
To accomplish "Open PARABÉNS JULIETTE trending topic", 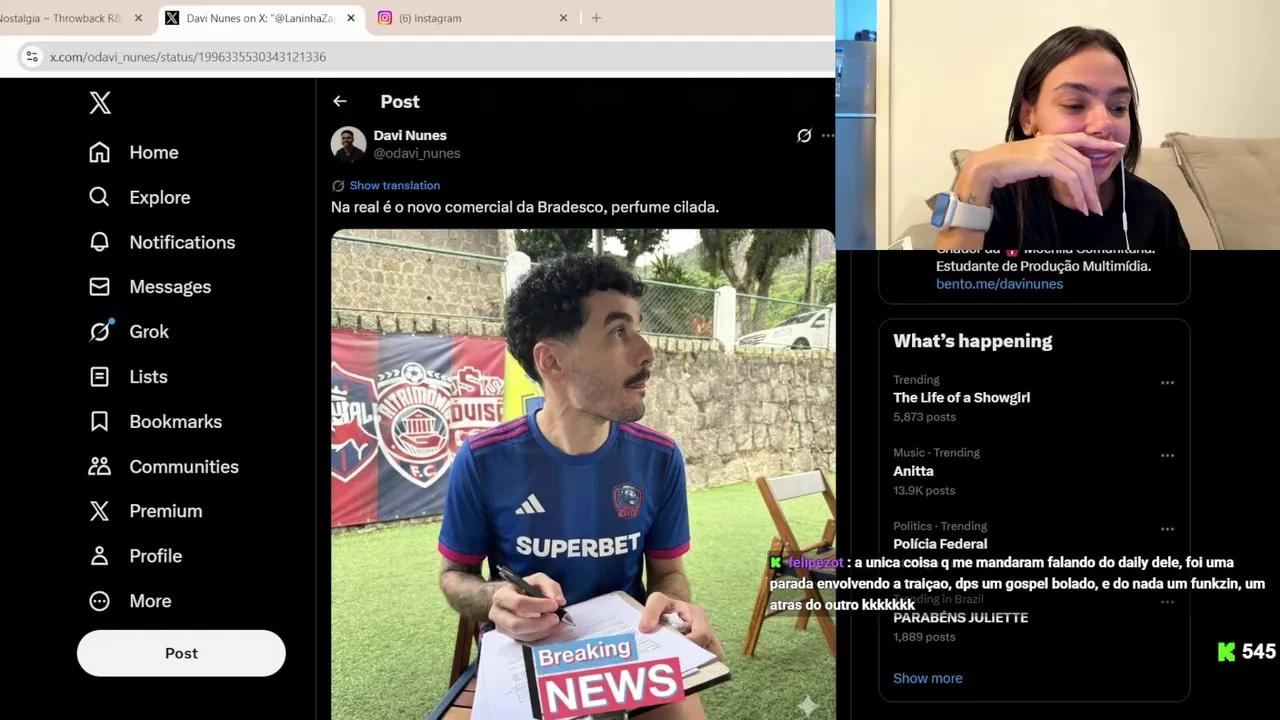I will [960, 618].
